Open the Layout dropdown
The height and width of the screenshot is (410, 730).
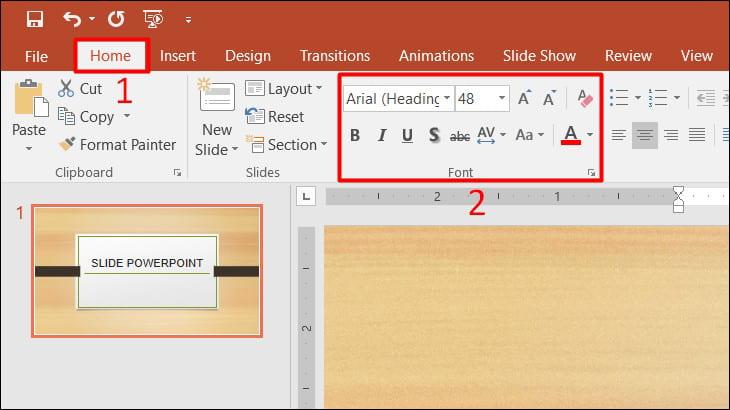[284, 88]
